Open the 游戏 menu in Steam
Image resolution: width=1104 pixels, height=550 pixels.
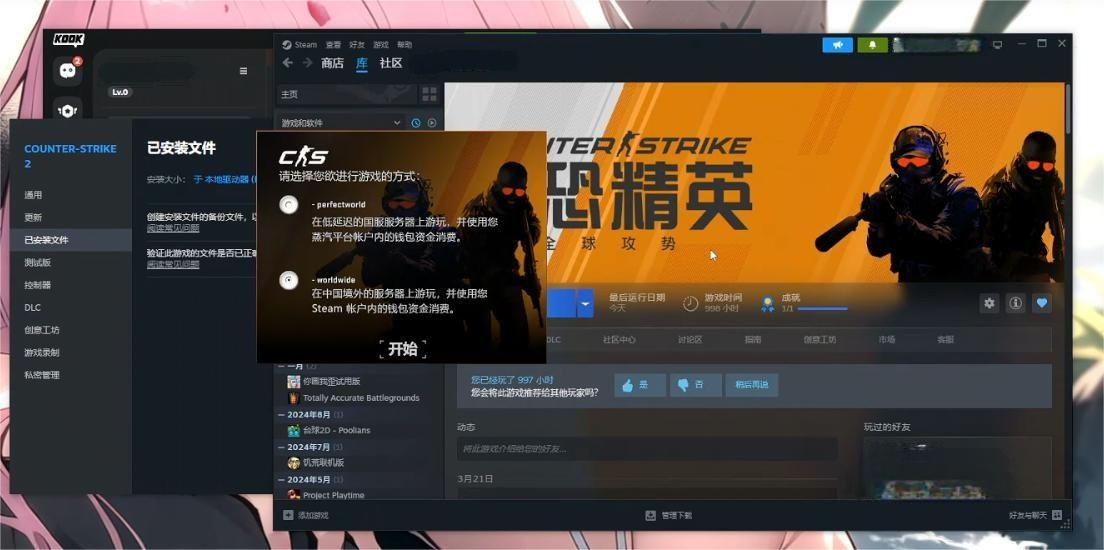381,44
